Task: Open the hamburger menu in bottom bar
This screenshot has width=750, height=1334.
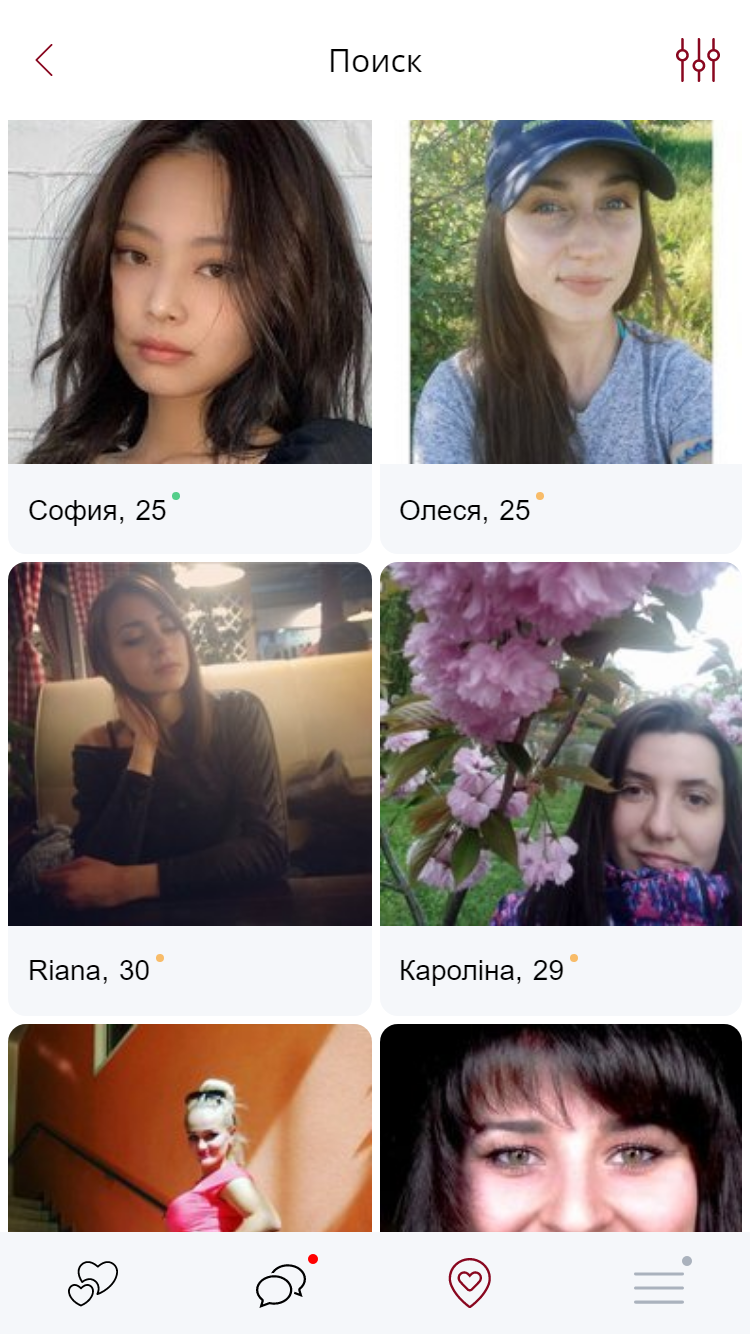Action: 659,1288
